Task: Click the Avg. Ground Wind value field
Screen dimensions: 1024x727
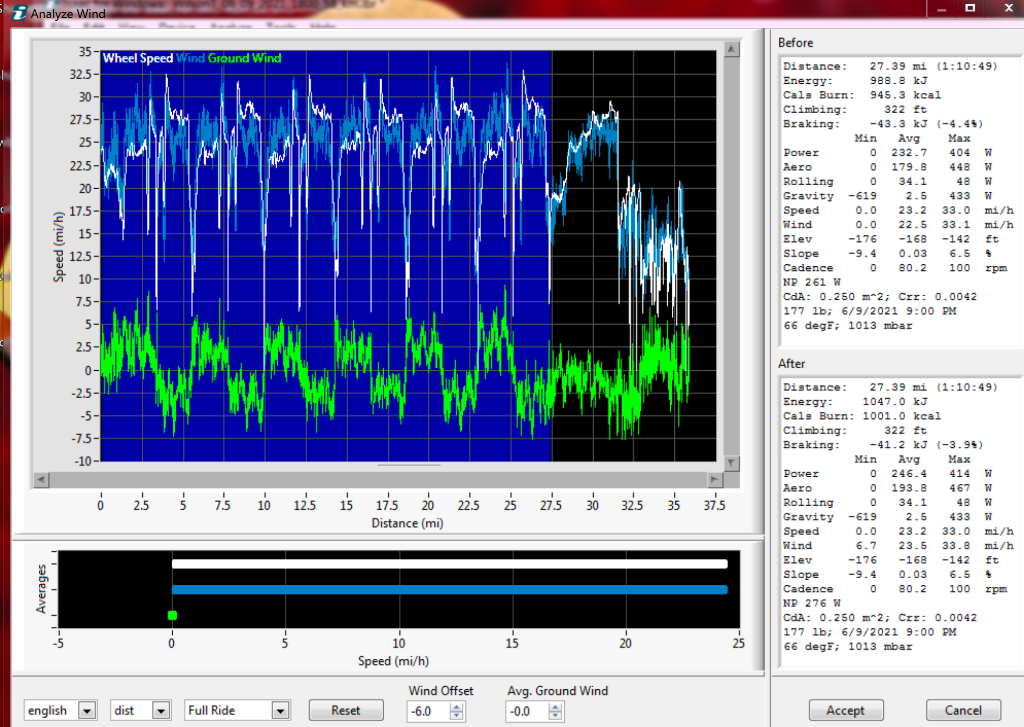Action: point(527,711)
